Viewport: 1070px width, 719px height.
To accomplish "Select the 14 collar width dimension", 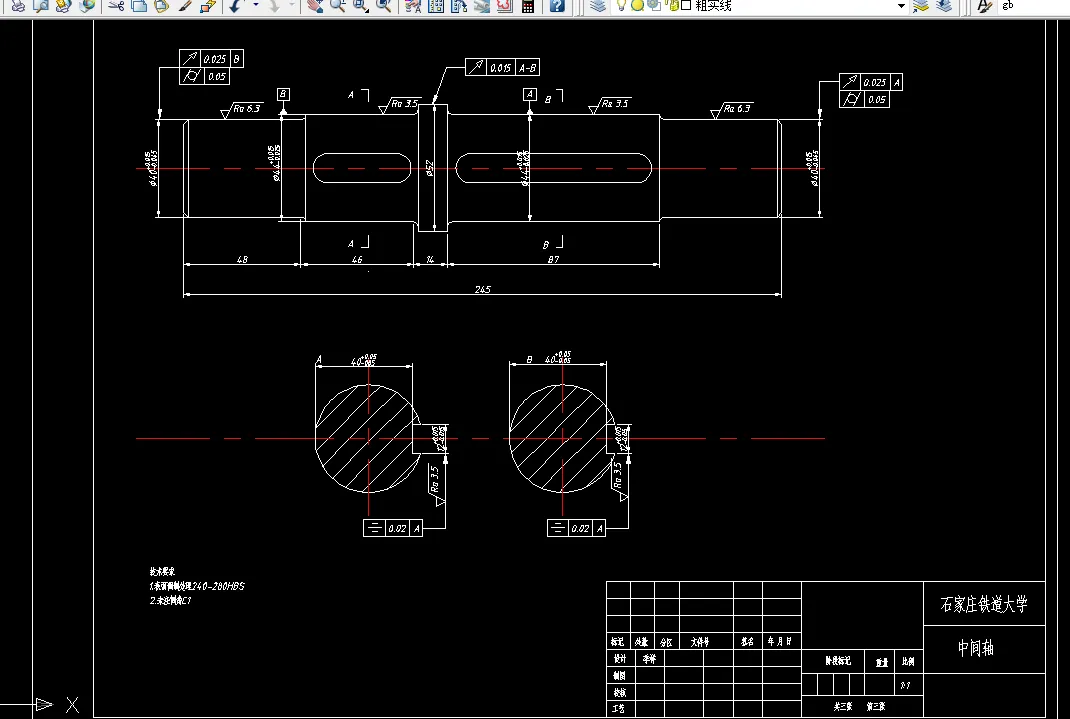I will 430,259.
